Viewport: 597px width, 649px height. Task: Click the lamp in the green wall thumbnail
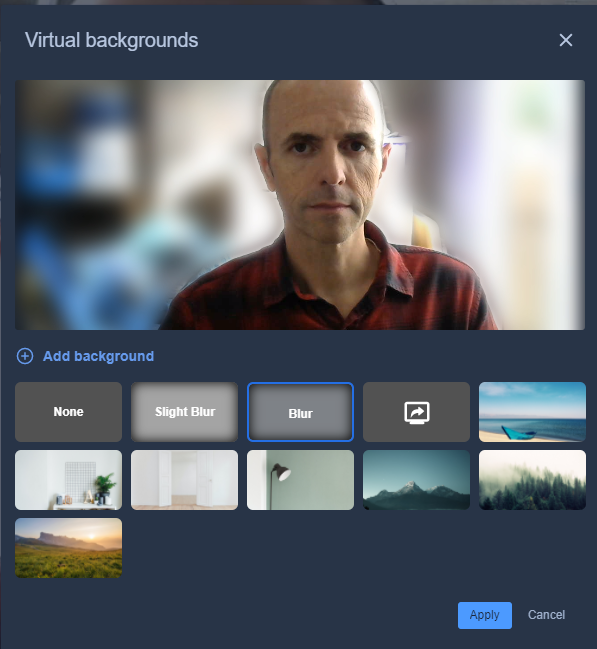click(279, 485)
